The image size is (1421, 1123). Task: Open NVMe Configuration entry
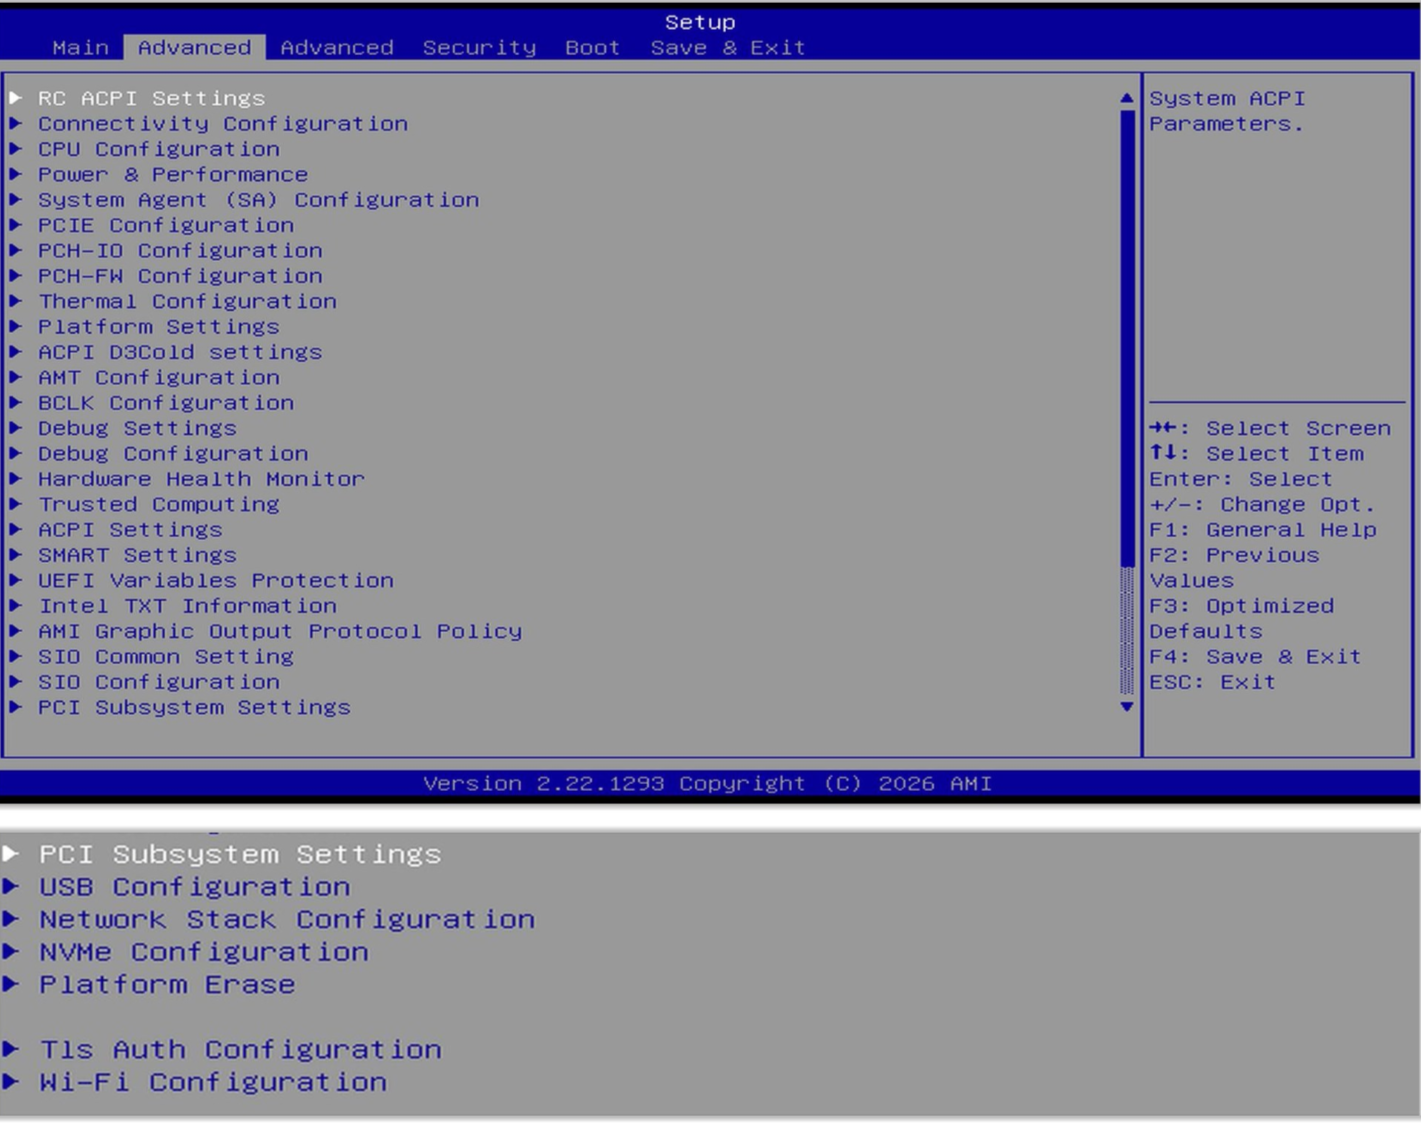click(204, 952)
